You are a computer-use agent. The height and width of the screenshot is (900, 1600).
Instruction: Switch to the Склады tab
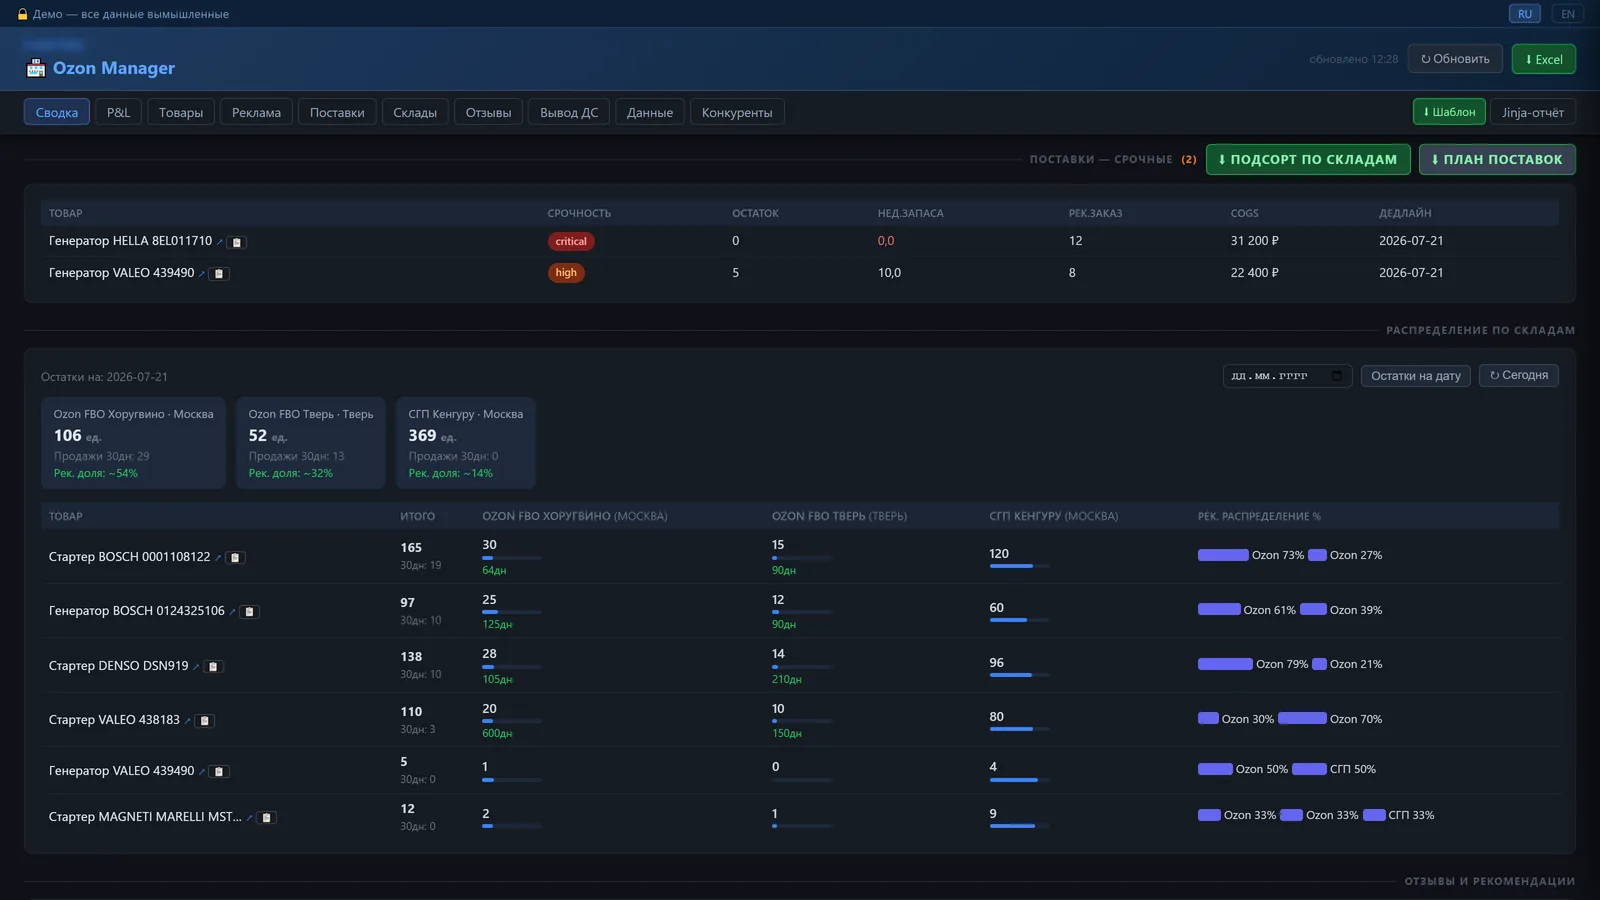[x=415, y=112]
